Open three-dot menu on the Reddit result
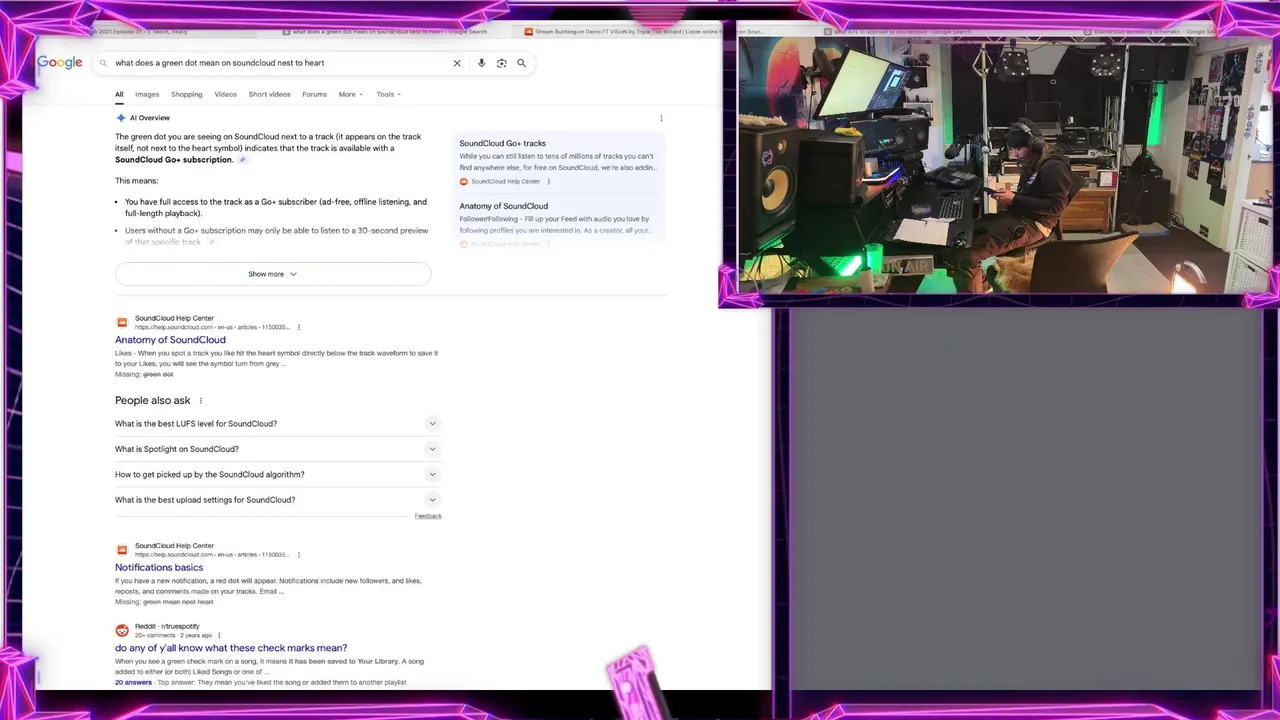Image resolution: width=1280 pixels, height=720 pixels. tap(218, 635)
